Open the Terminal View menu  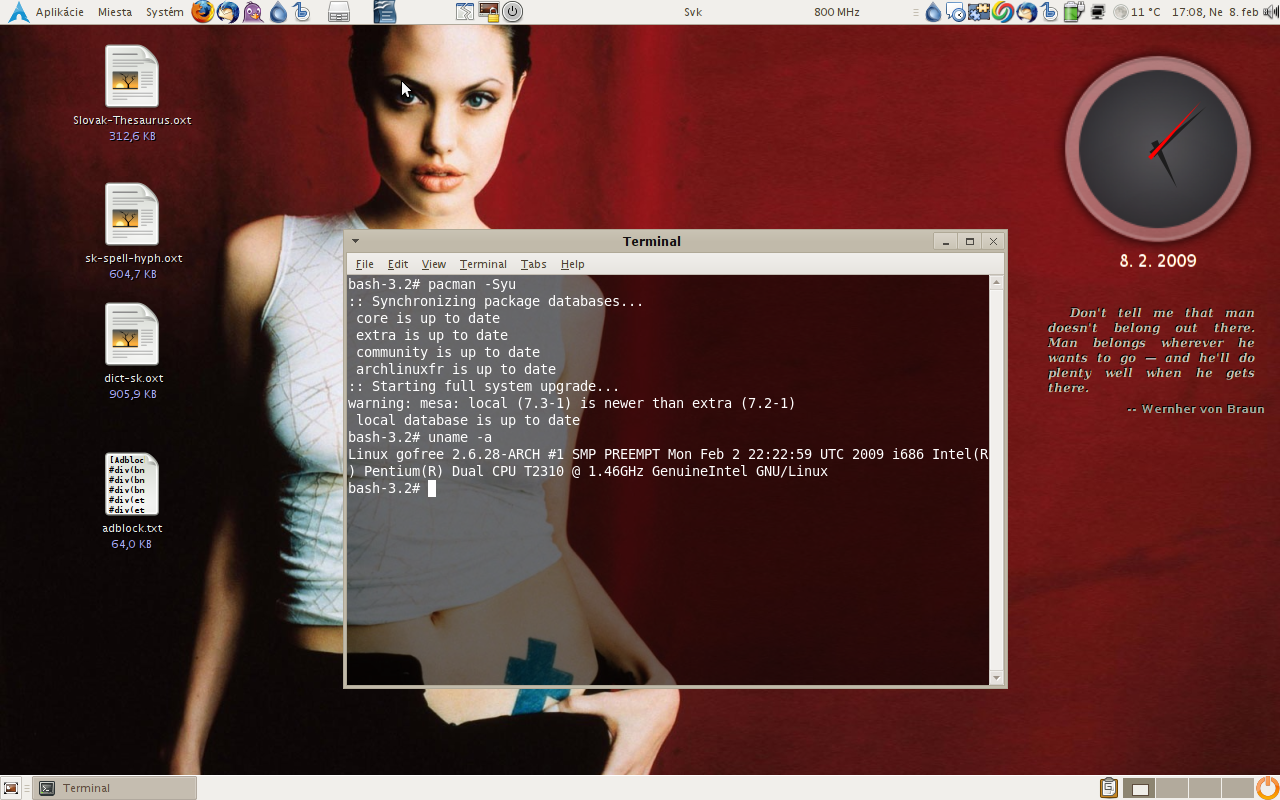click(433, 264)
